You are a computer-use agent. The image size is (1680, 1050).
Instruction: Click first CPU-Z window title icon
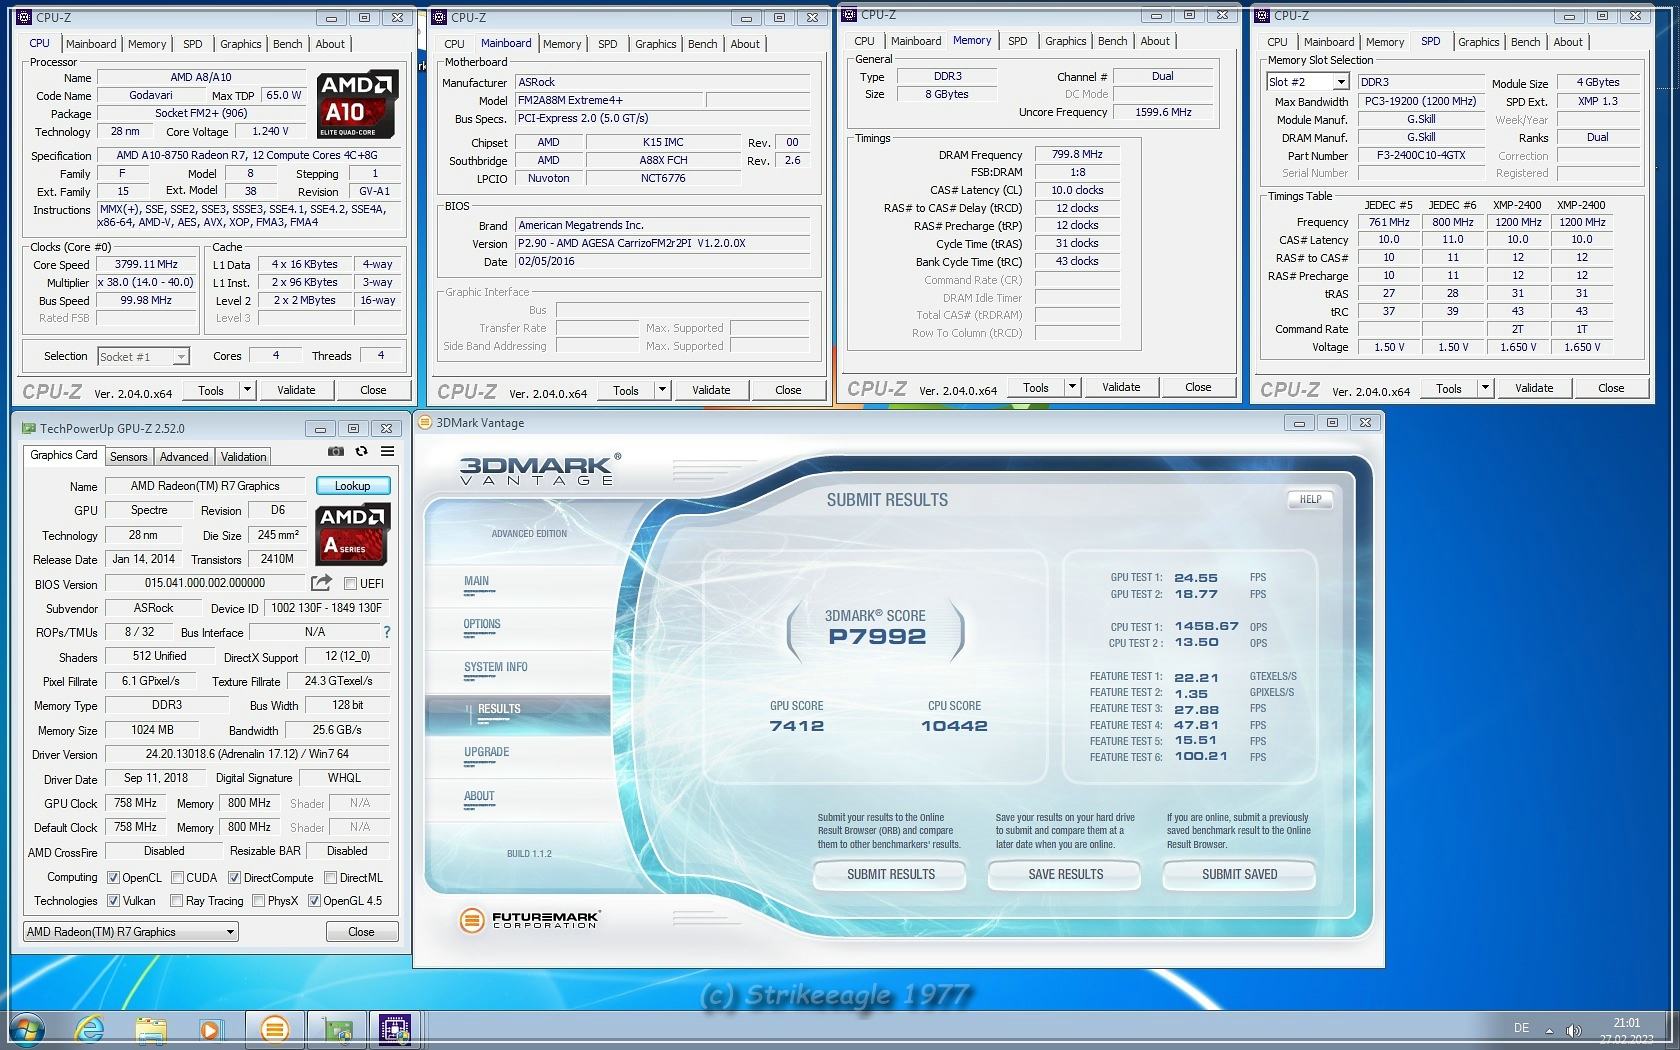pos(26,17)
